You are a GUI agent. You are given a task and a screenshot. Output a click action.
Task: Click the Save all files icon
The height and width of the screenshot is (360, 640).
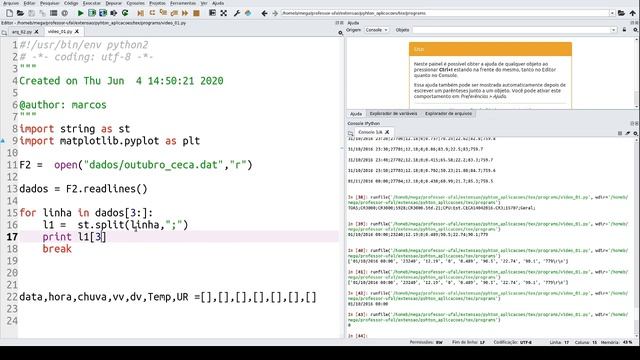[42, 13]
